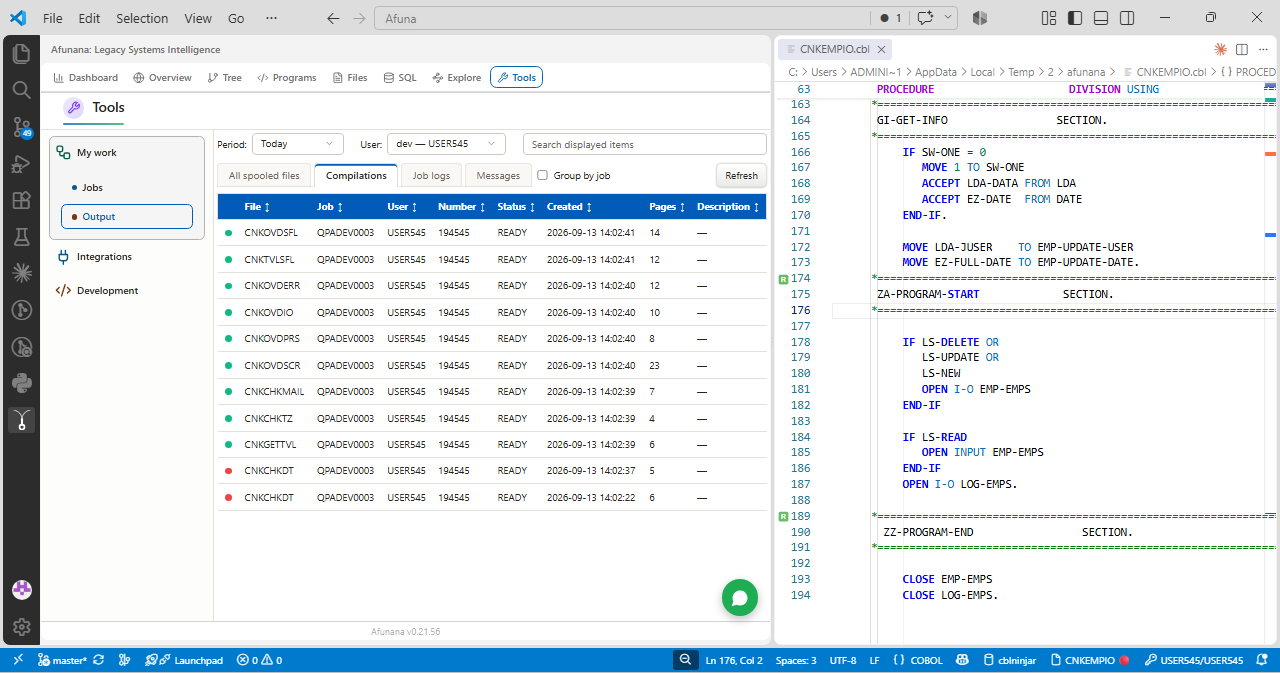Enable Group by job checkbox
The height and width of the screenshot is (673, 1280).
pos(542,175)
